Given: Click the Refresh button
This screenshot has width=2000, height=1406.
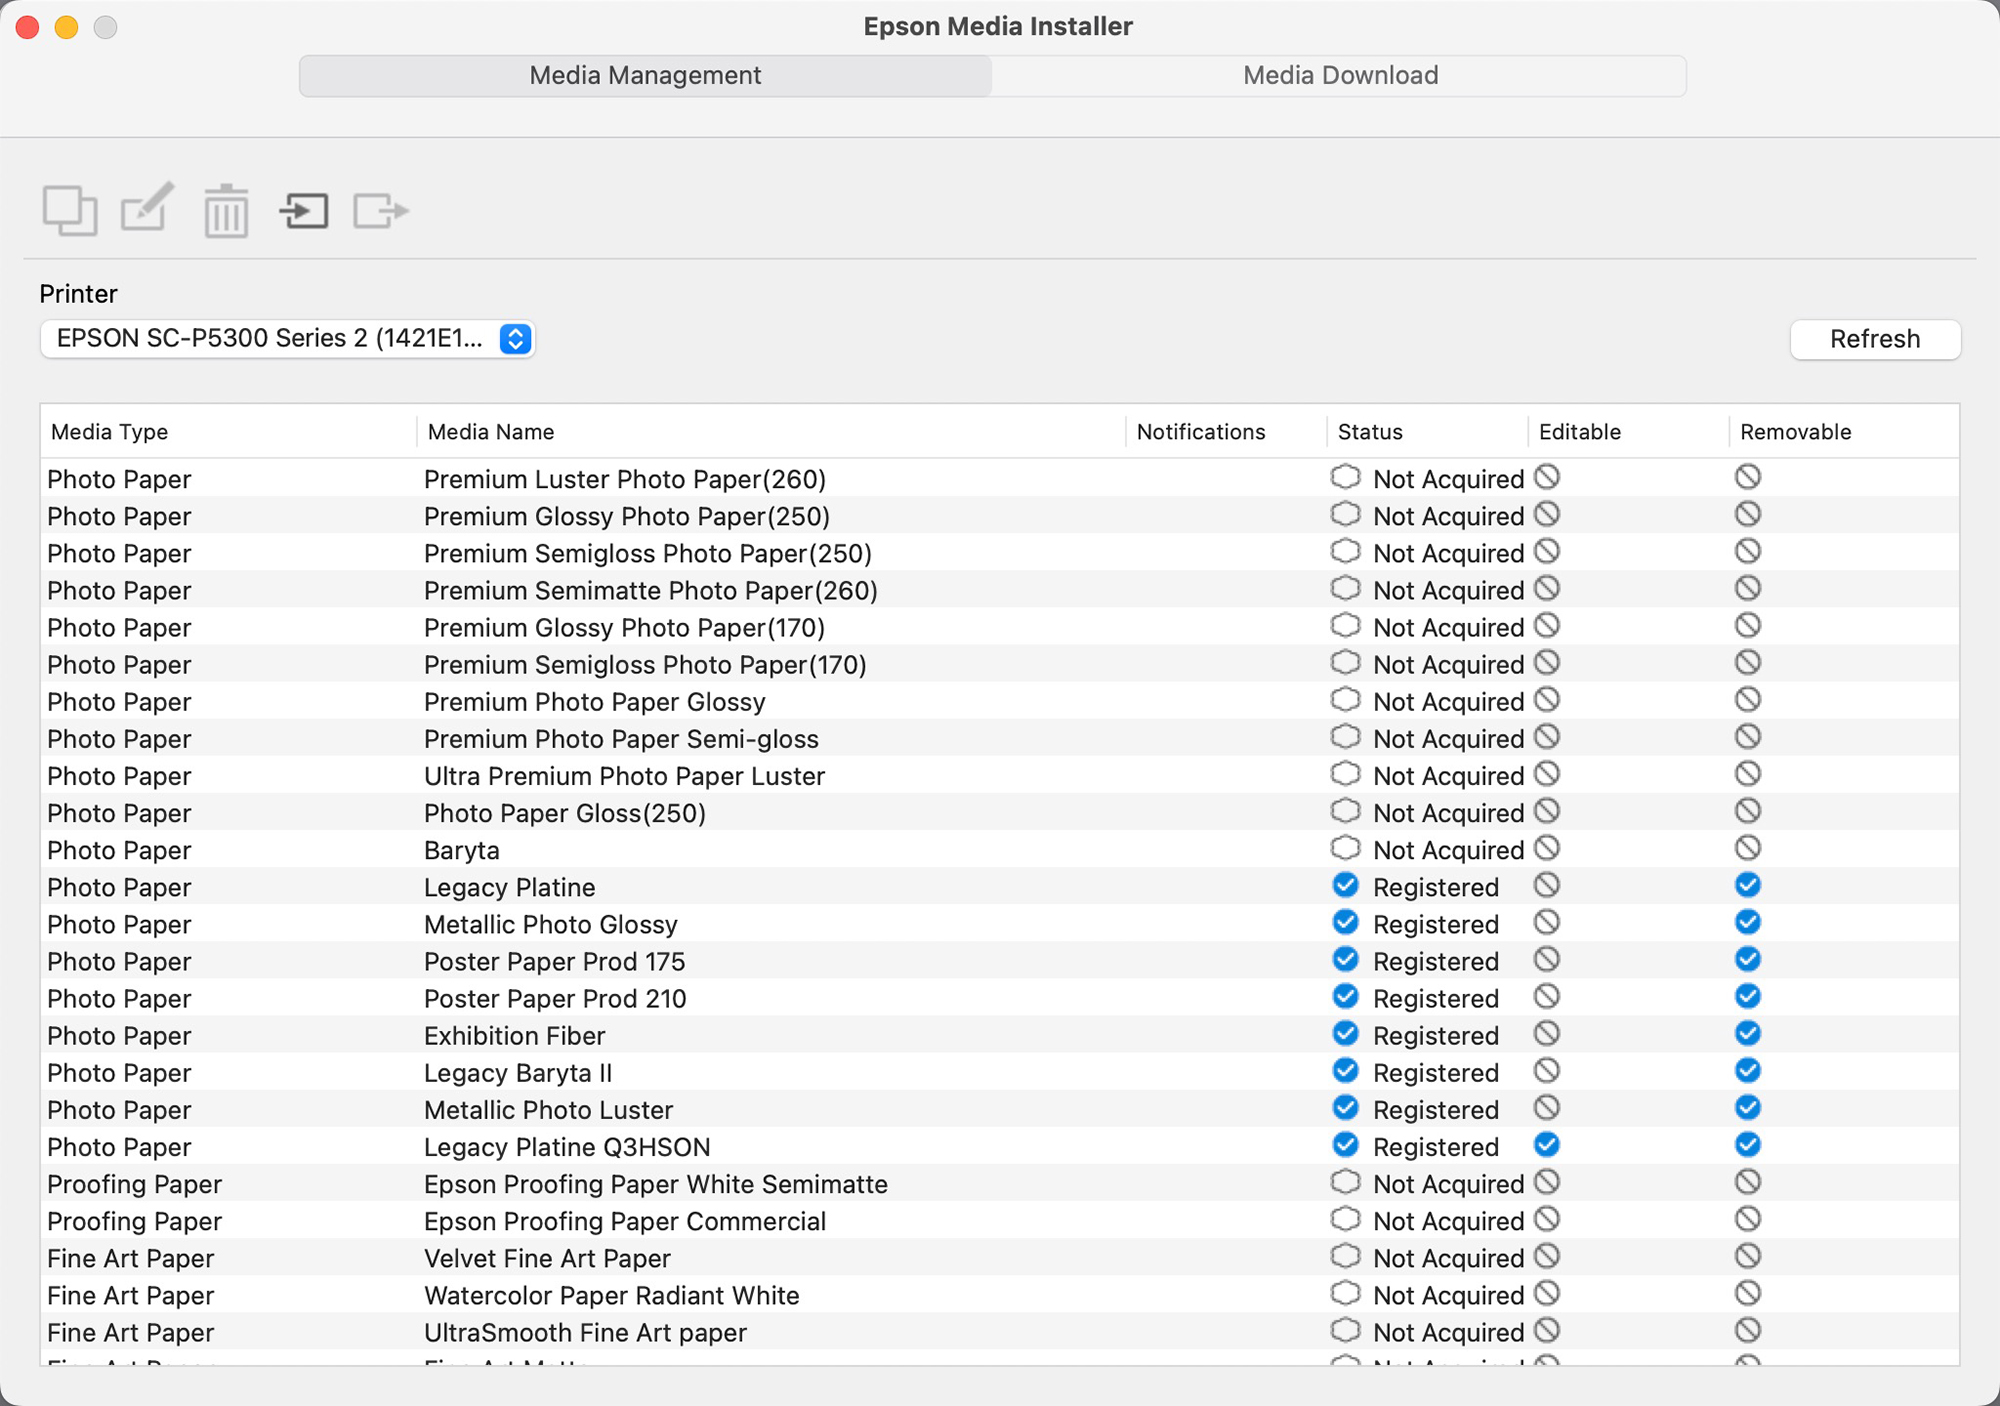Looking at the screenshot, I should tap(1875, 339).
